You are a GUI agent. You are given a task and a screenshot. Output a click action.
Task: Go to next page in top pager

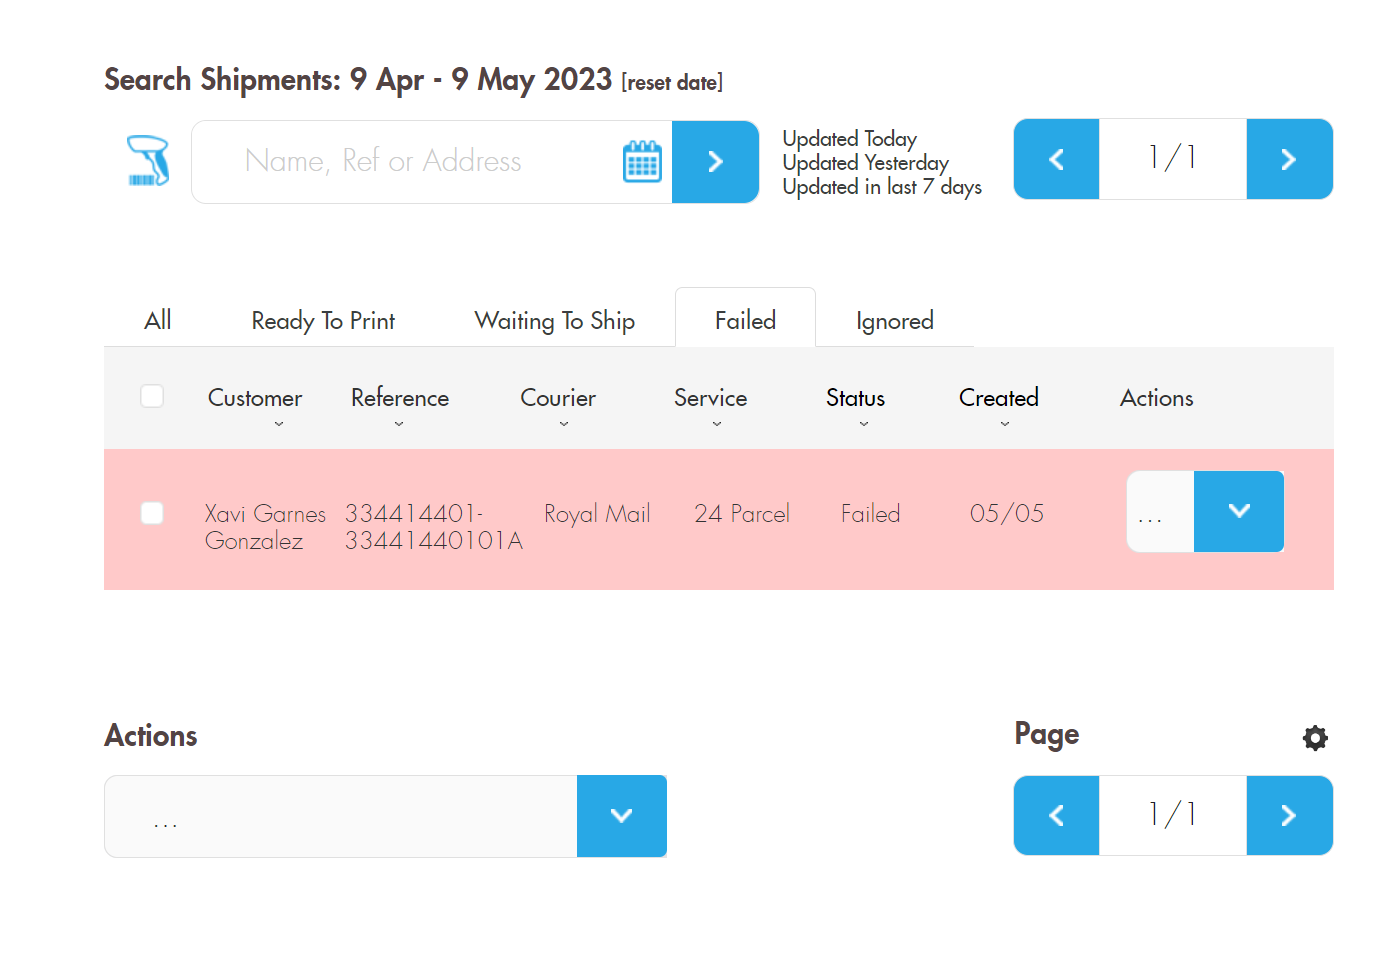(x=1289, y=159)
